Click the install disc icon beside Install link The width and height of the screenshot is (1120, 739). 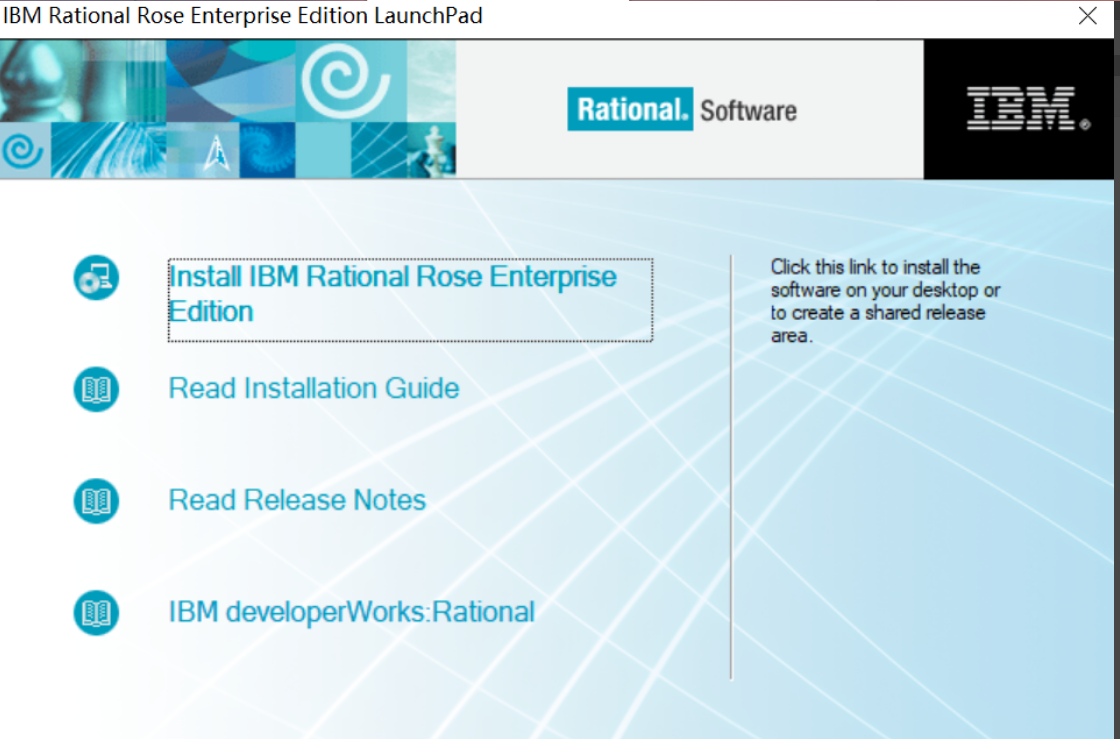click(x=96, y=278)
